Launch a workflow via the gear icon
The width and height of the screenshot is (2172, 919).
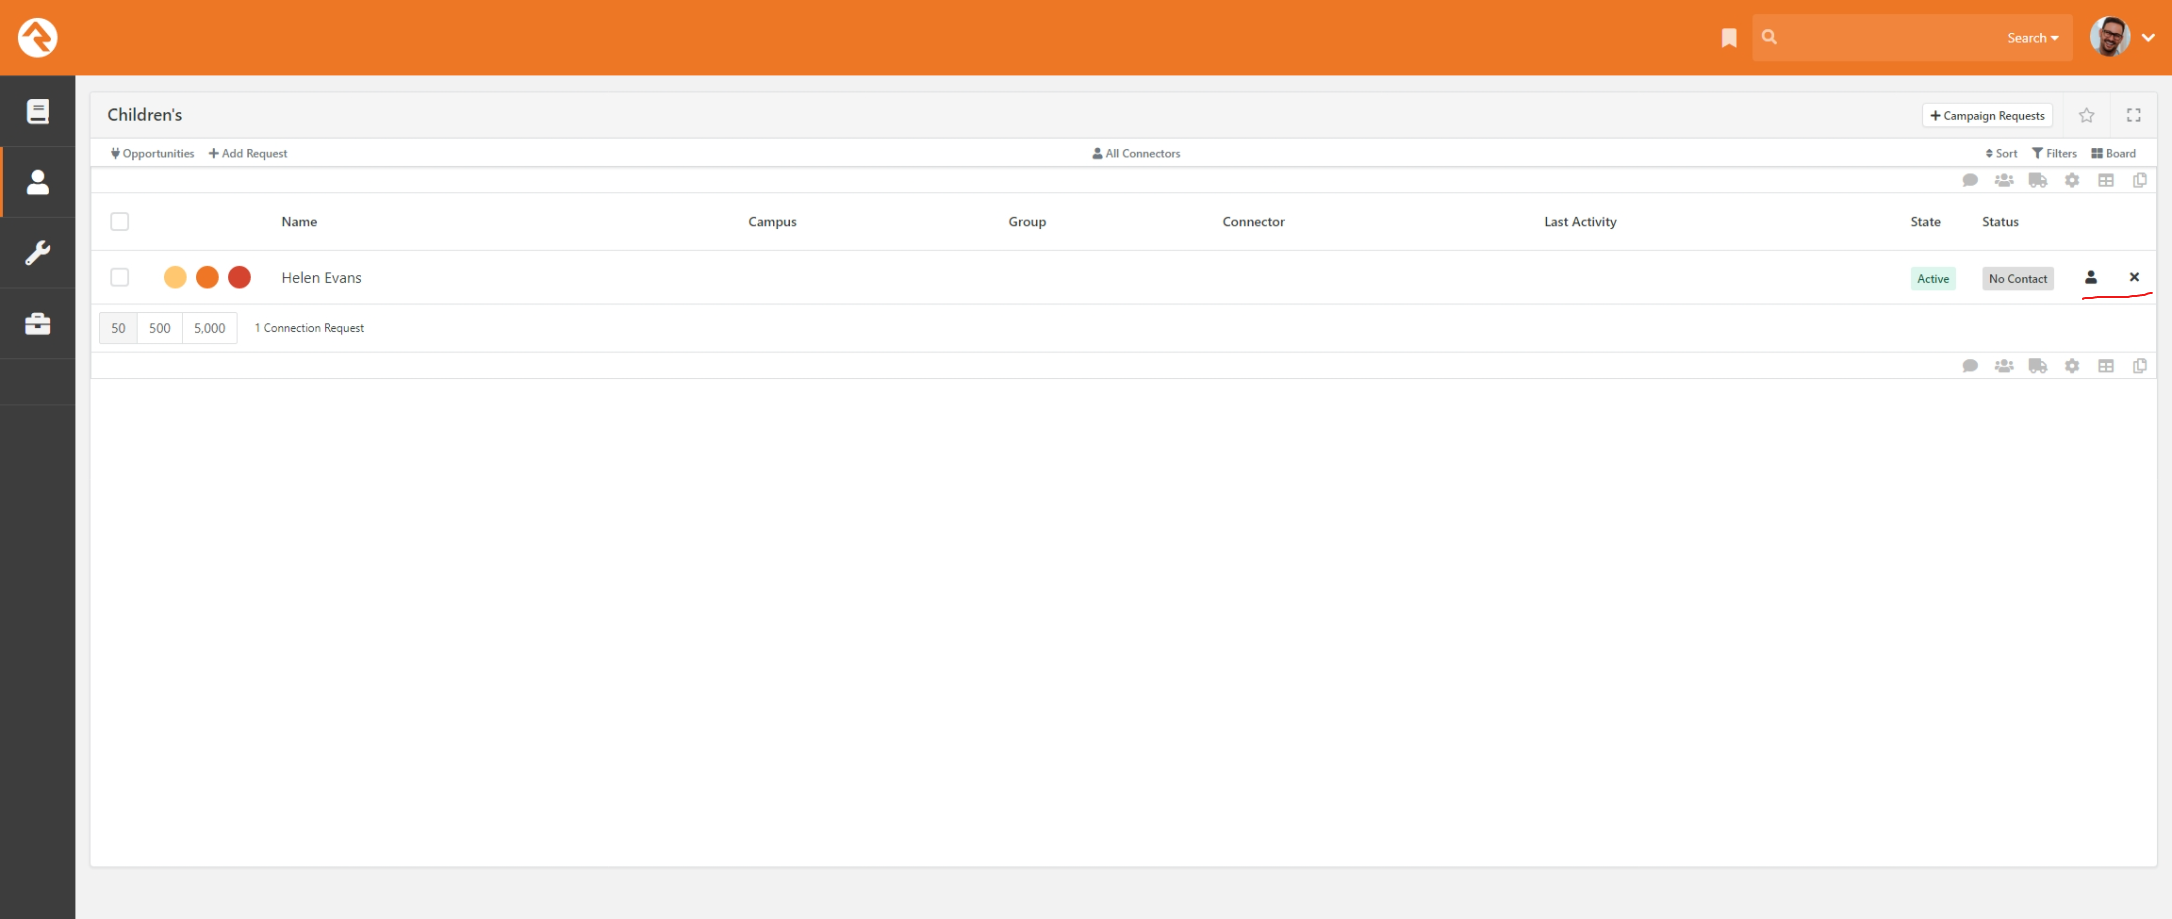(2072, 181)
